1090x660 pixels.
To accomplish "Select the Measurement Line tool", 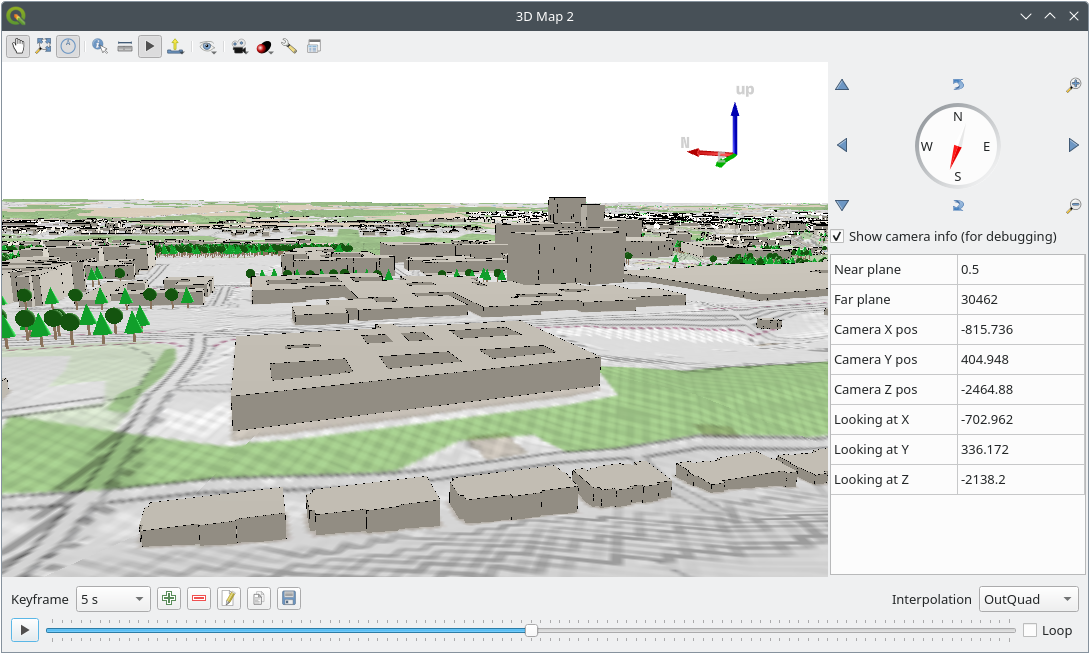I will (x=125, y=46).
